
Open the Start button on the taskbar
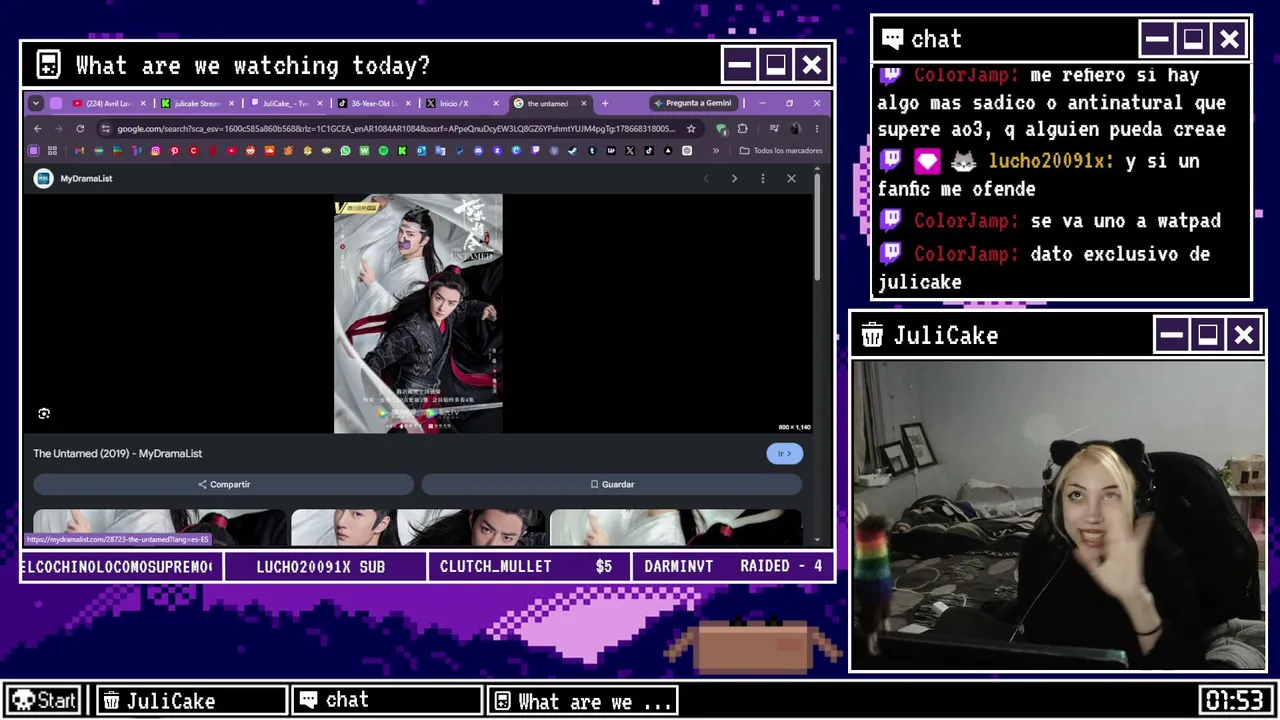[43, 701]
